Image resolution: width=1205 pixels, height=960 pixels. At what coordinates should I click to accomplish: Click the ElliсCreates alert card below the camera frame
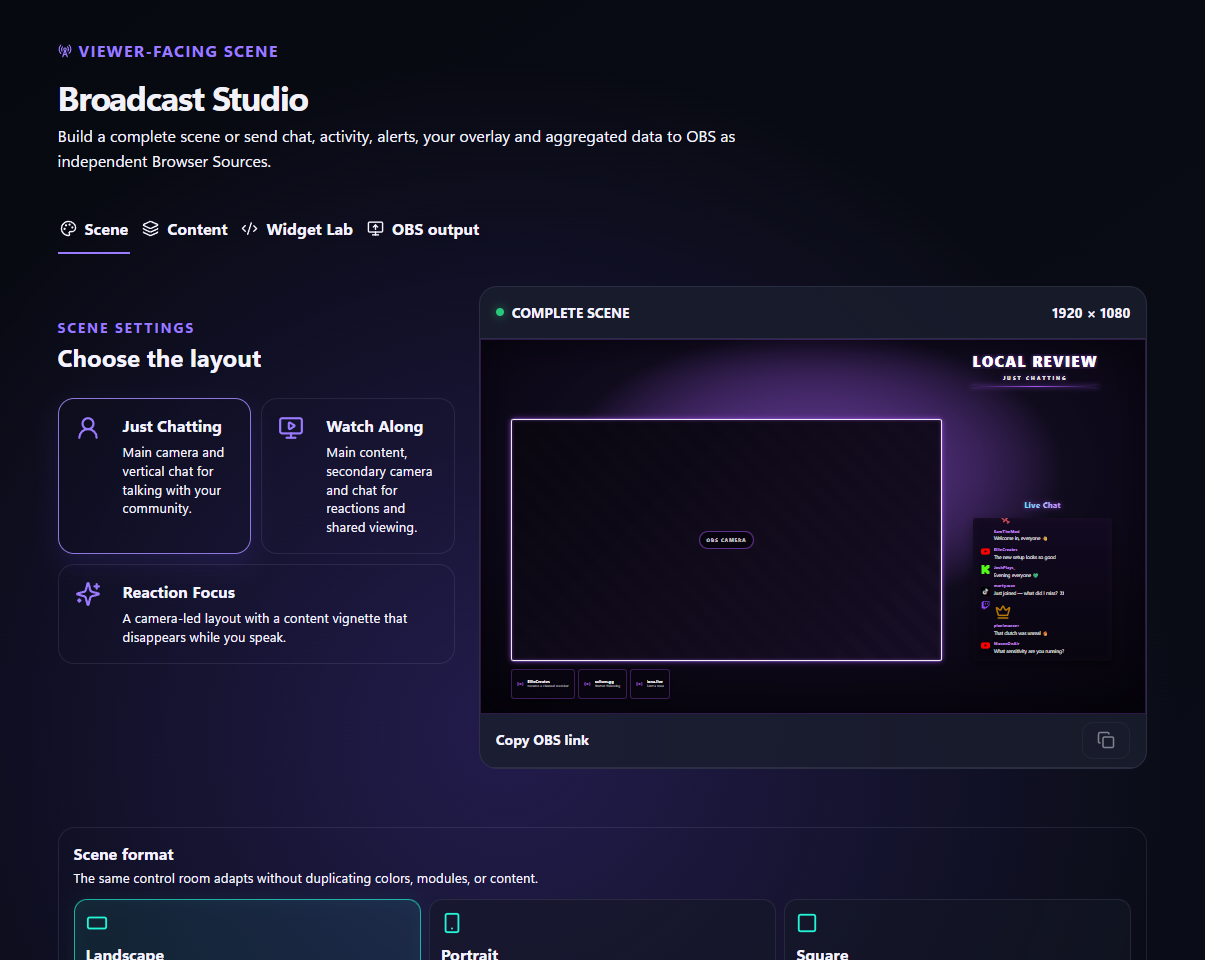[x=543, y=684]
